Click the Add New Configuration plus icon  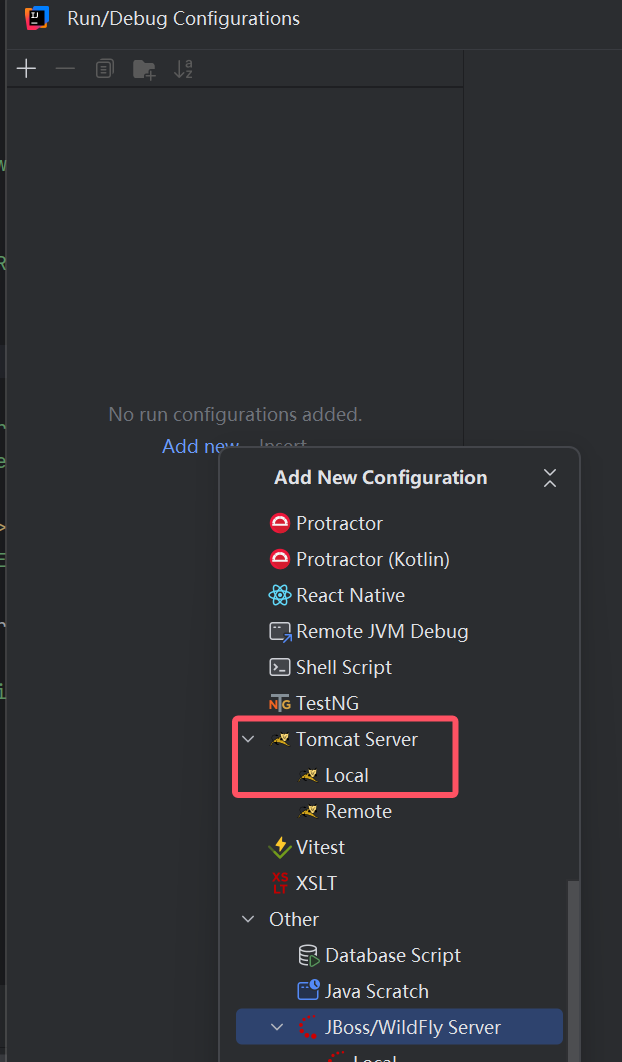(27, 69)
